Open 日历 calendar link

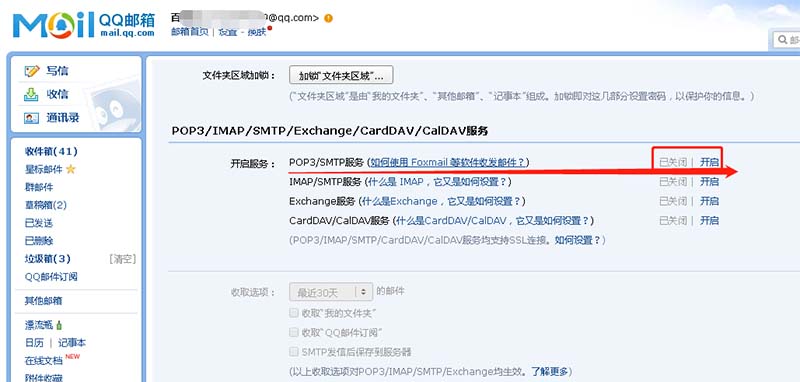[34, 343]
